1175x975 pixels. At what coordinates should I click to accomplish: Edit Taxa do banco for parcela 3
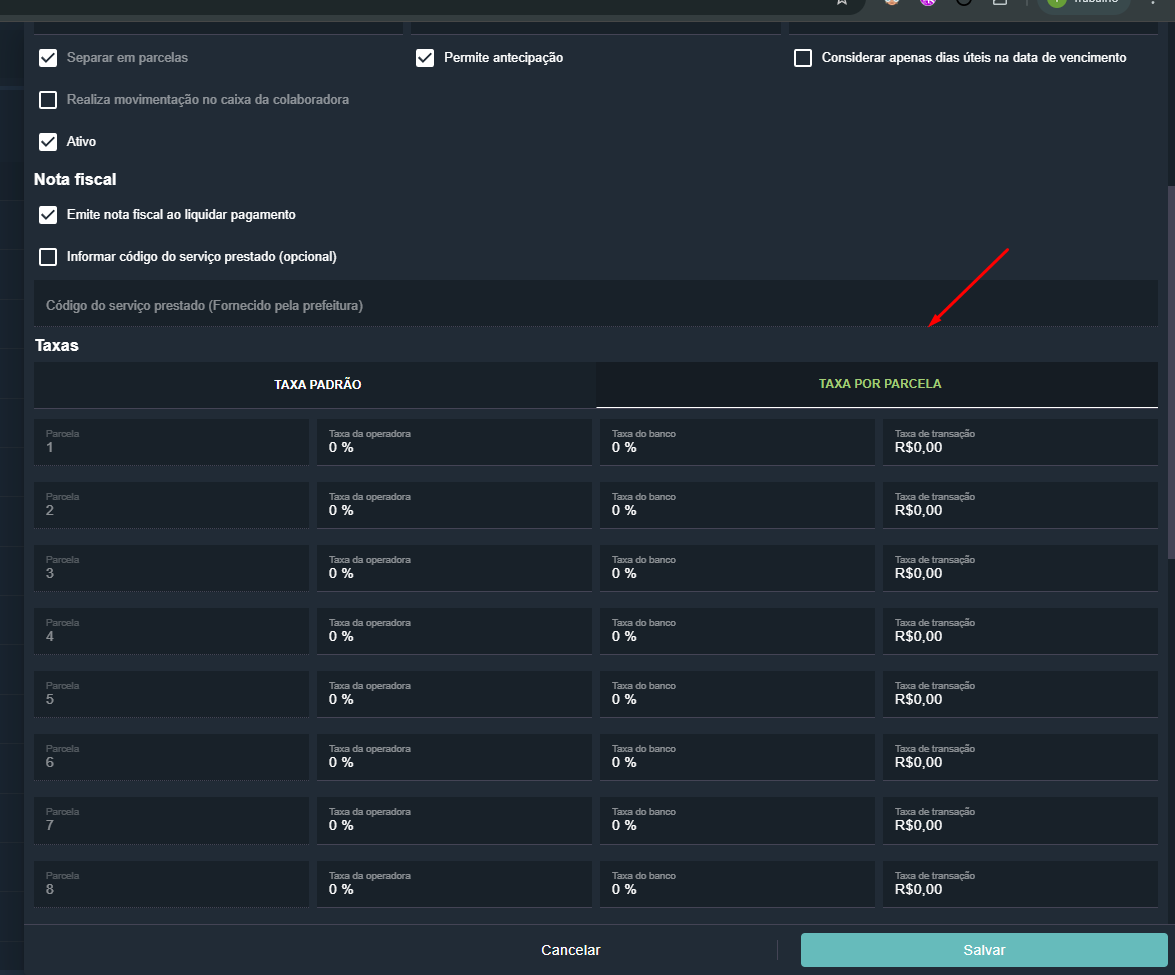(737, 568)
